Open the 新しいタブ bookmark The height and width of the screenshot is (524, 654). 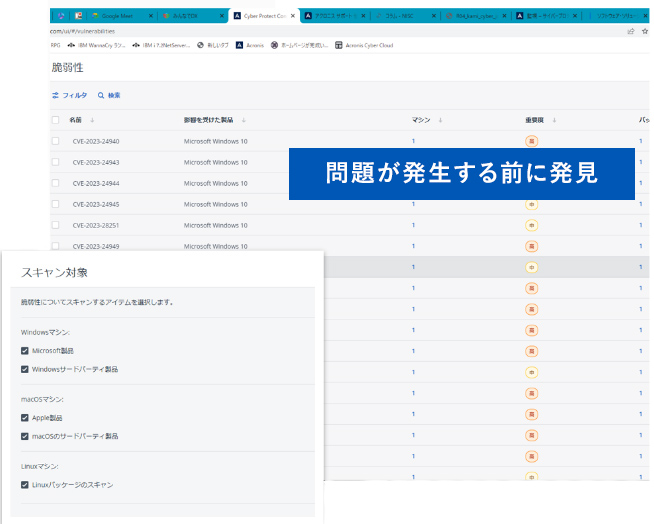point(213,45)
